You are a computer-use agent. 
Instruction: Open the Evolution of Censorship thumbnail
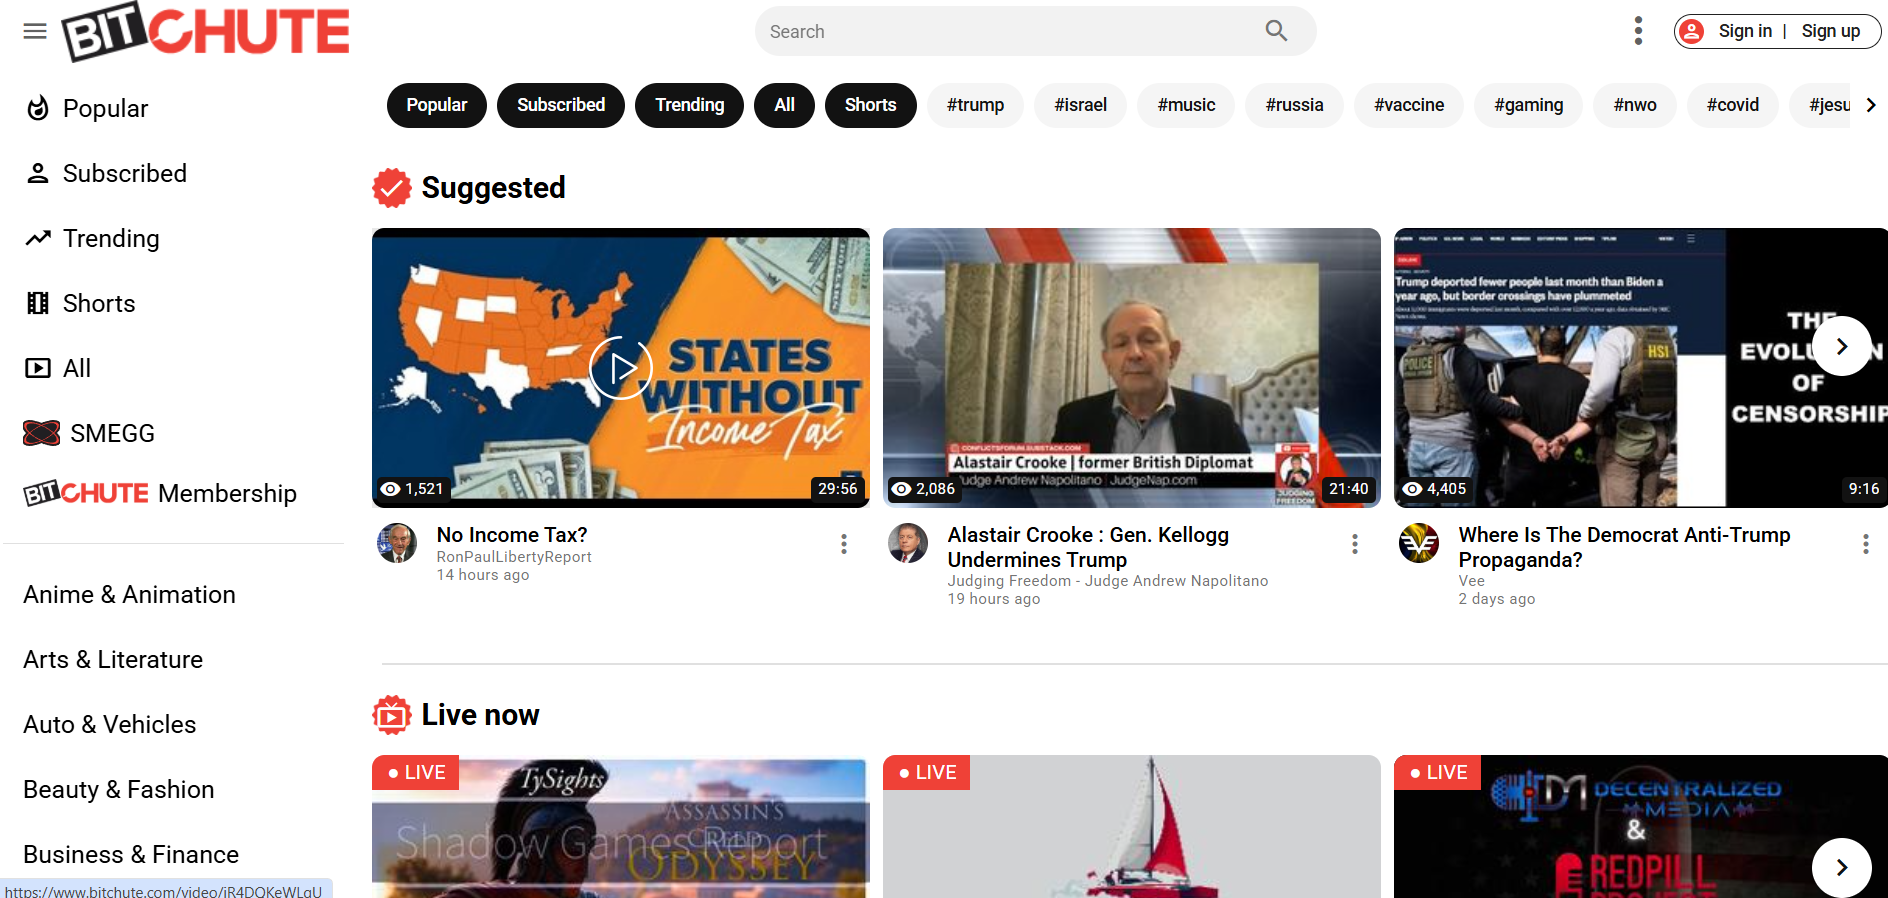click(x=1641, y=368)
